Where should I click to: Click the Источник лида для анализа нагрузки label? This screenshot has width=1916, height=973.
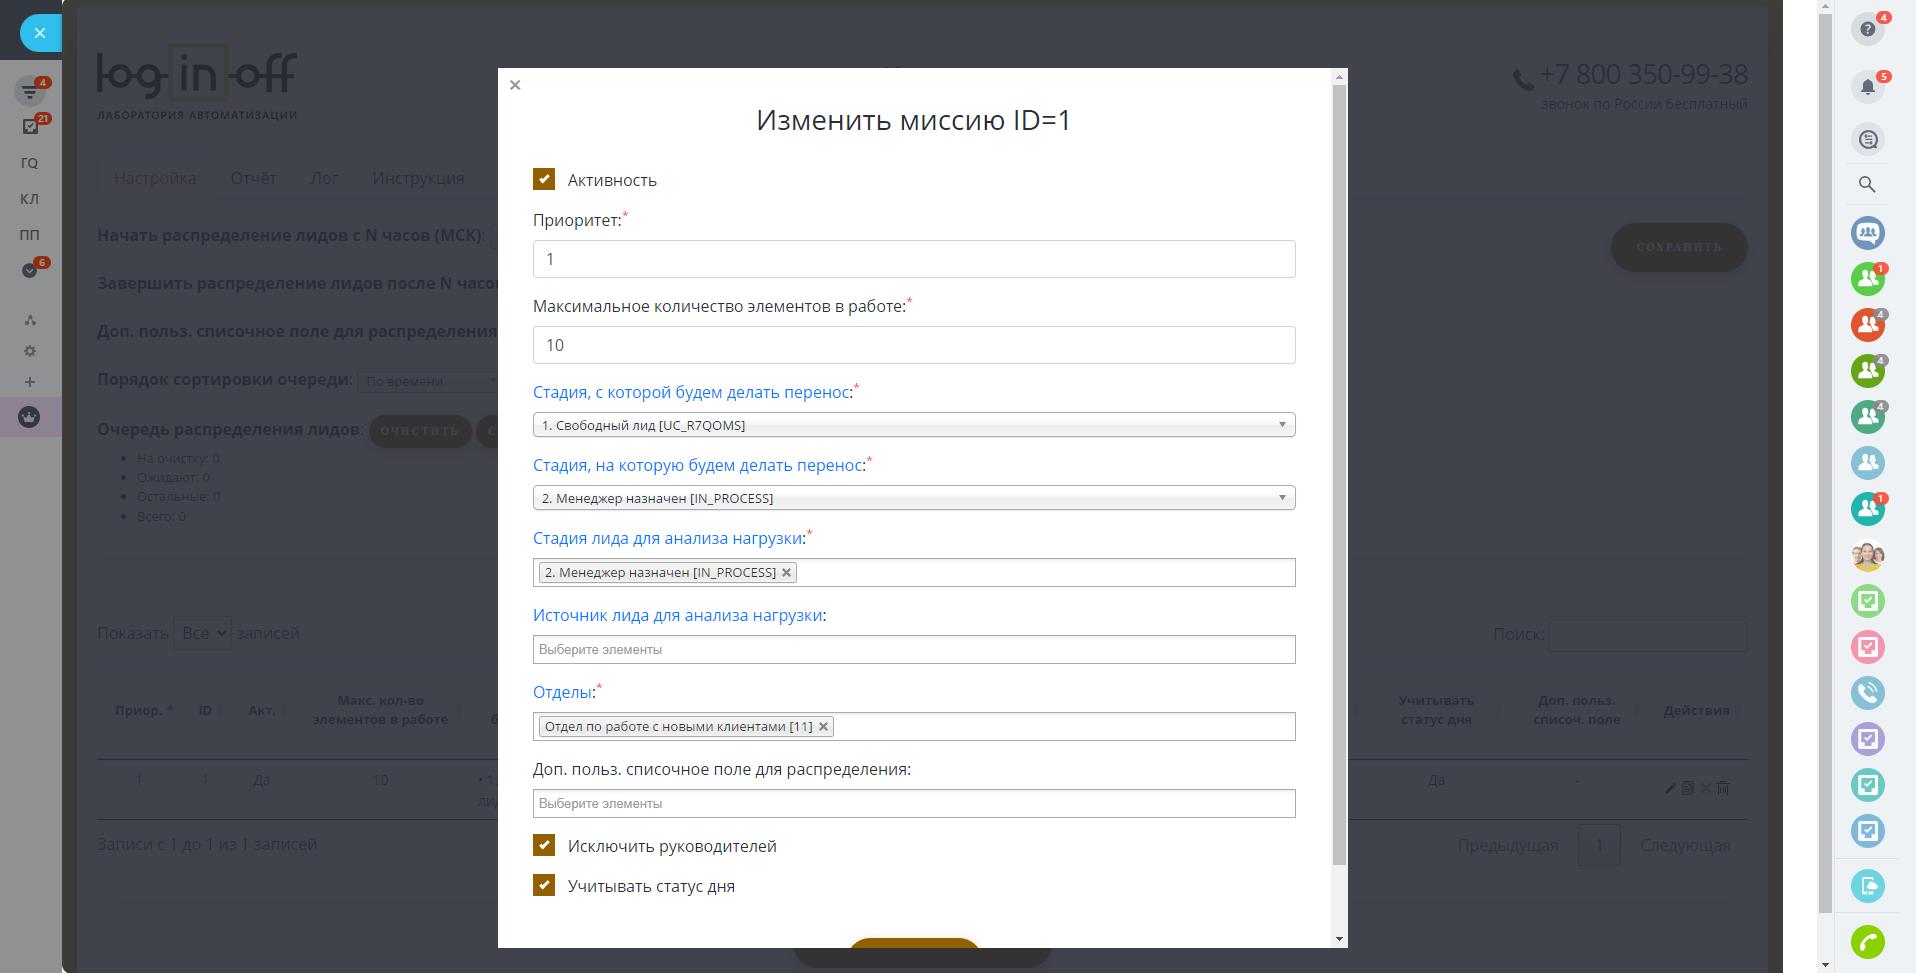(x=677, y=615)
